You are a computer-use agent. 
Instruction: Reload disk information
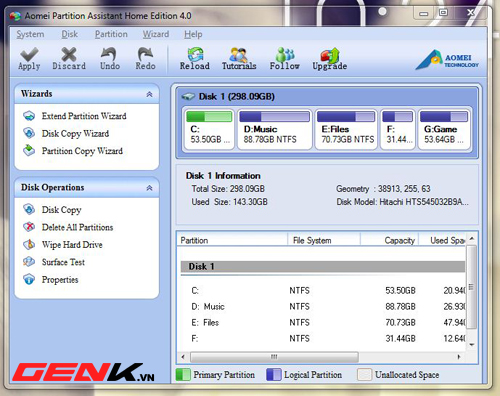pyautogui.click(x=195, y=54)
